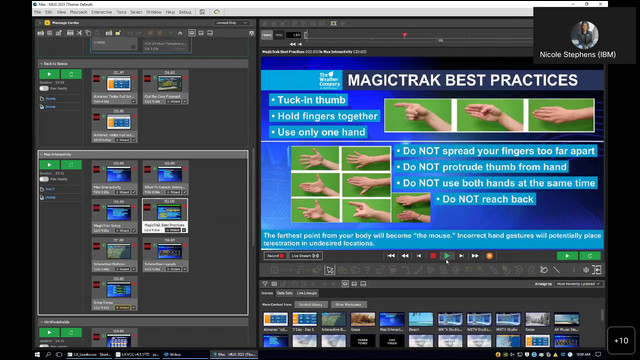Toggle checkbox on Max Interactivity scene card

tap(133, 192)
